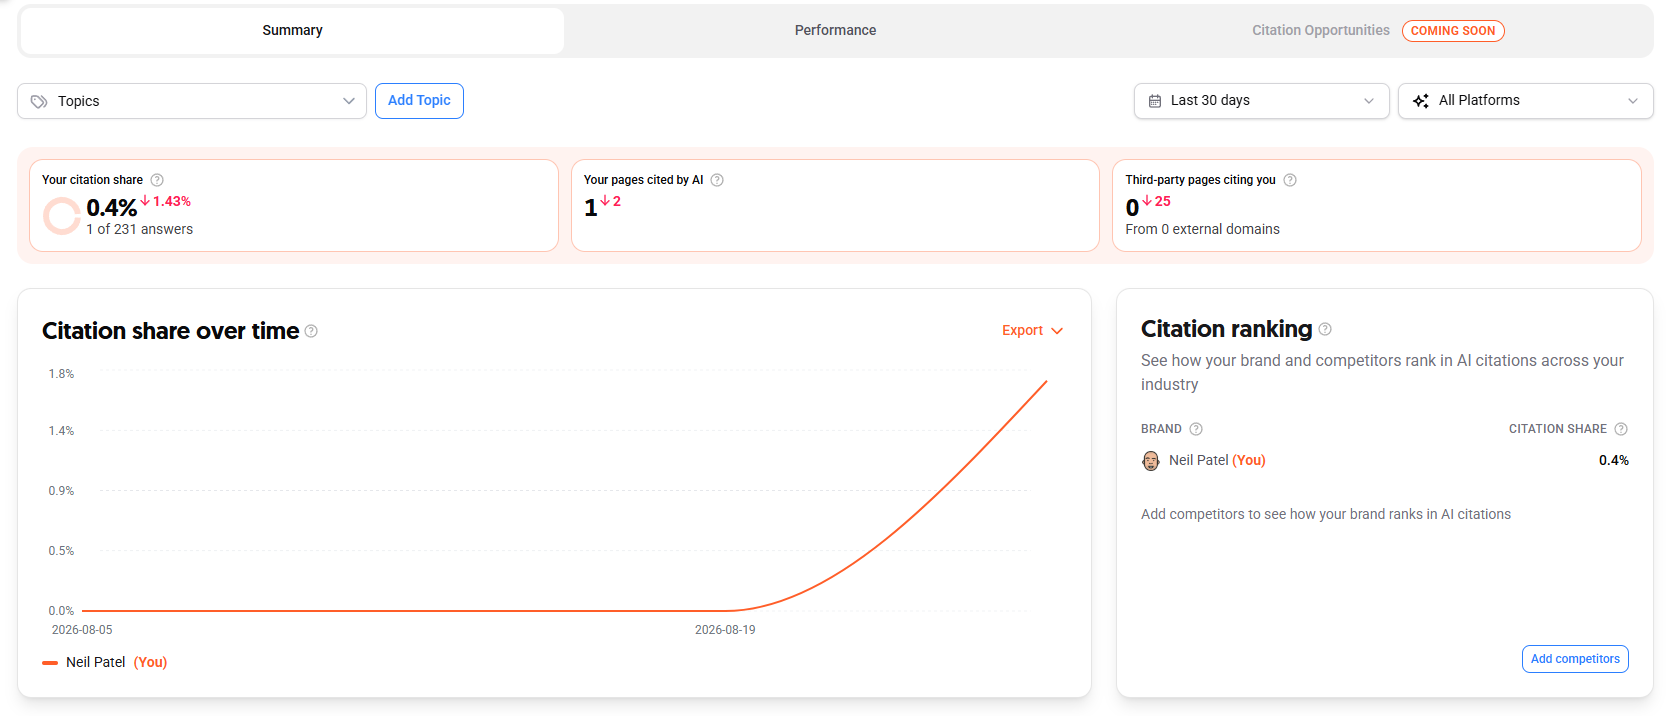Switch to the Performance tab
1666x716 pixels.
[835, 31]
